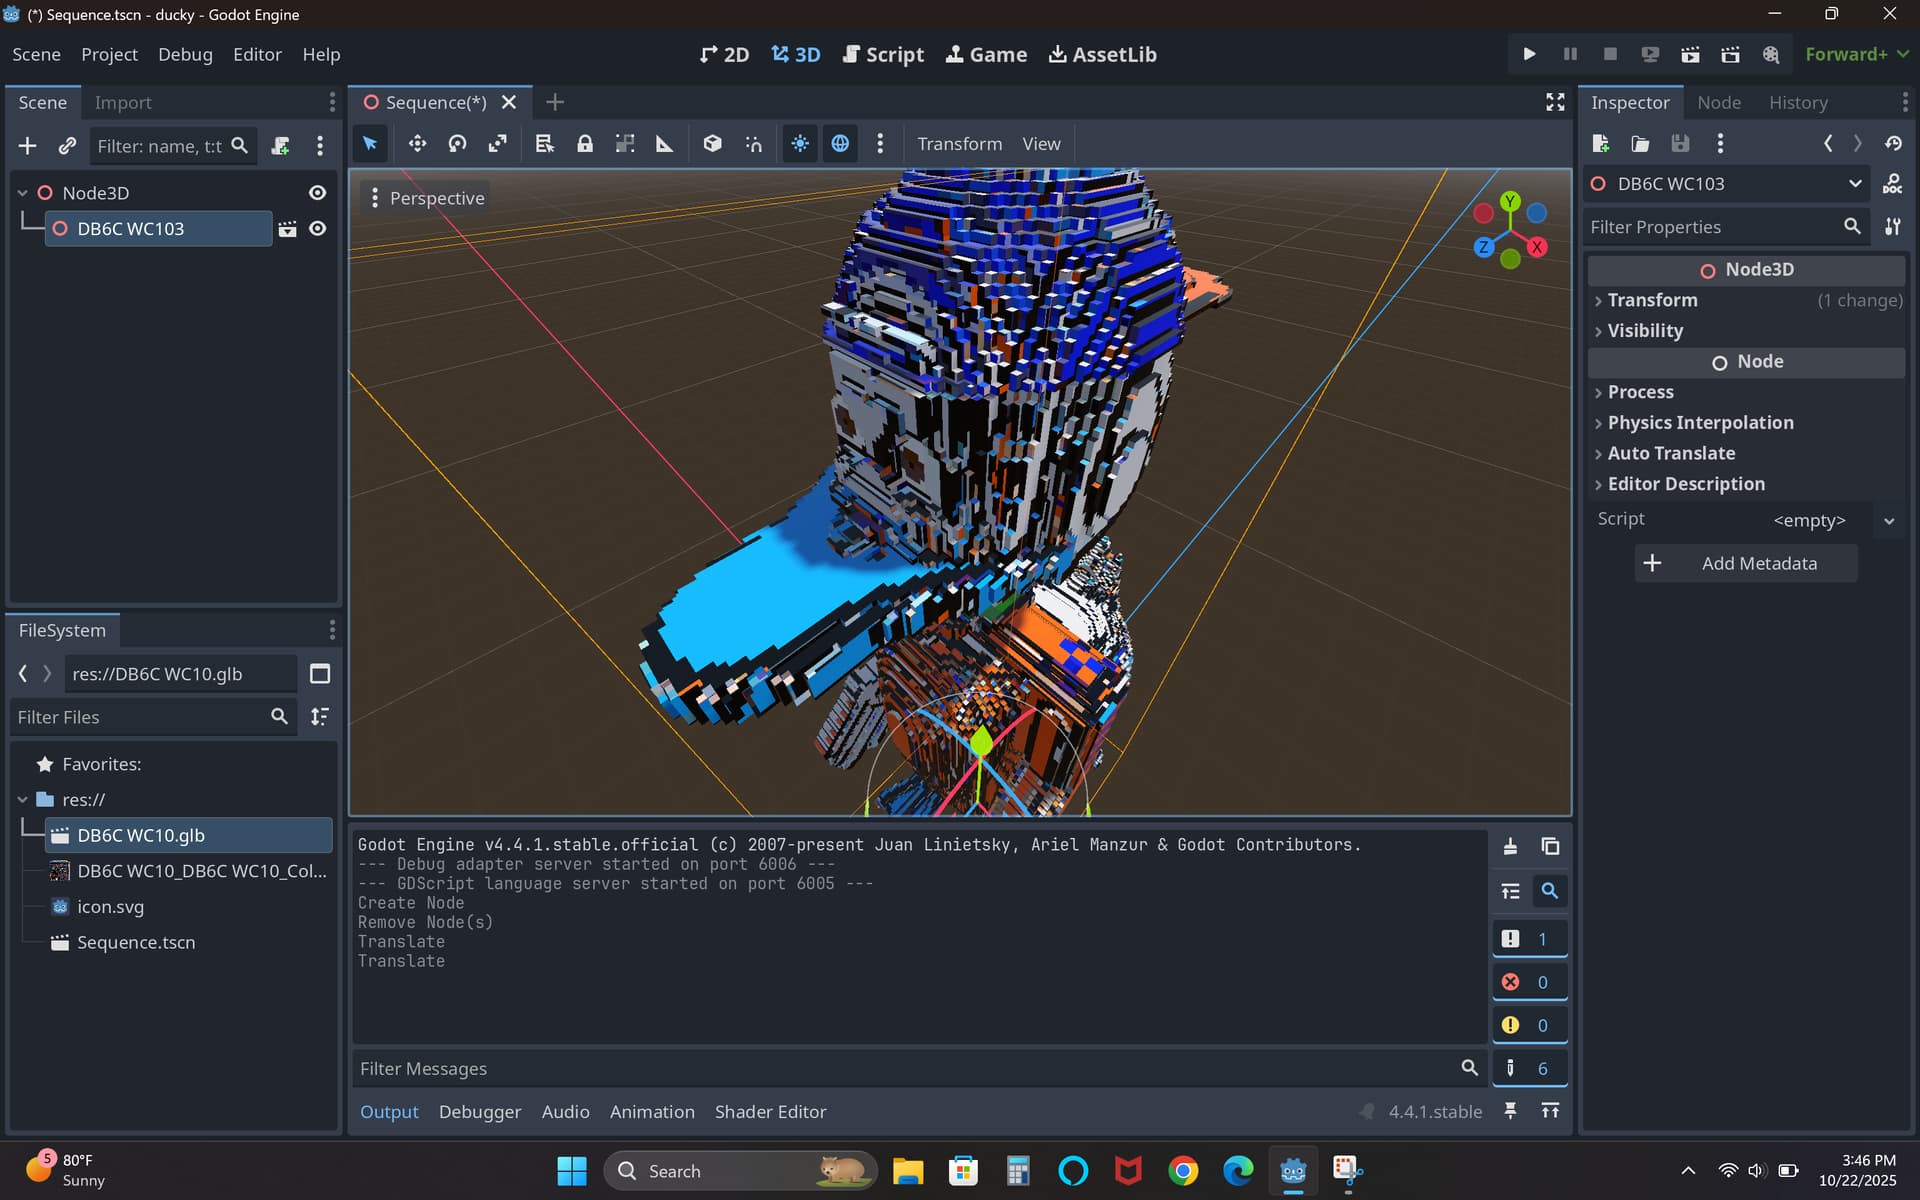
Task: Copy the output log contents
Action: 1550,846
